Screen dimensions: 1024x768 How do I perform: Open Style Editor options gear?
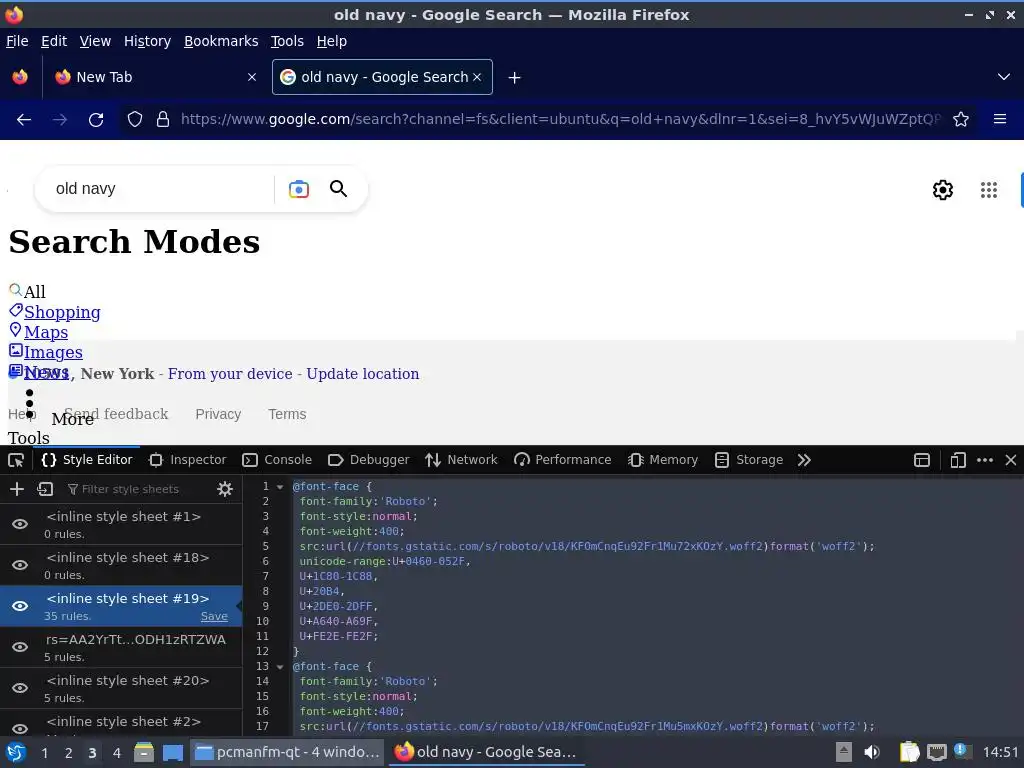point(225,489)
